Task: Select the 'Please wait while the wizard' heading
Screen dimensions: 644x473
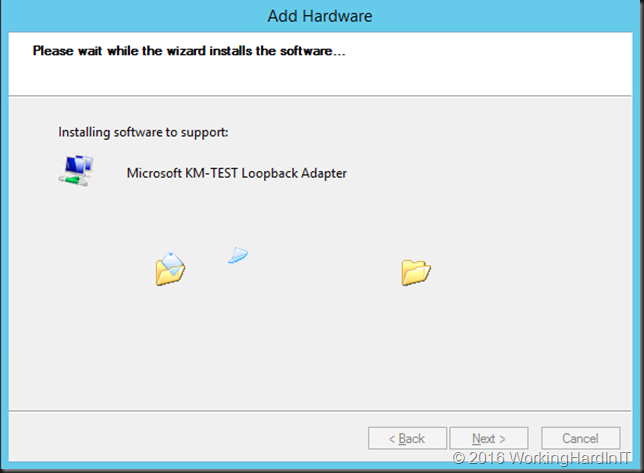Action: [189, 51]
